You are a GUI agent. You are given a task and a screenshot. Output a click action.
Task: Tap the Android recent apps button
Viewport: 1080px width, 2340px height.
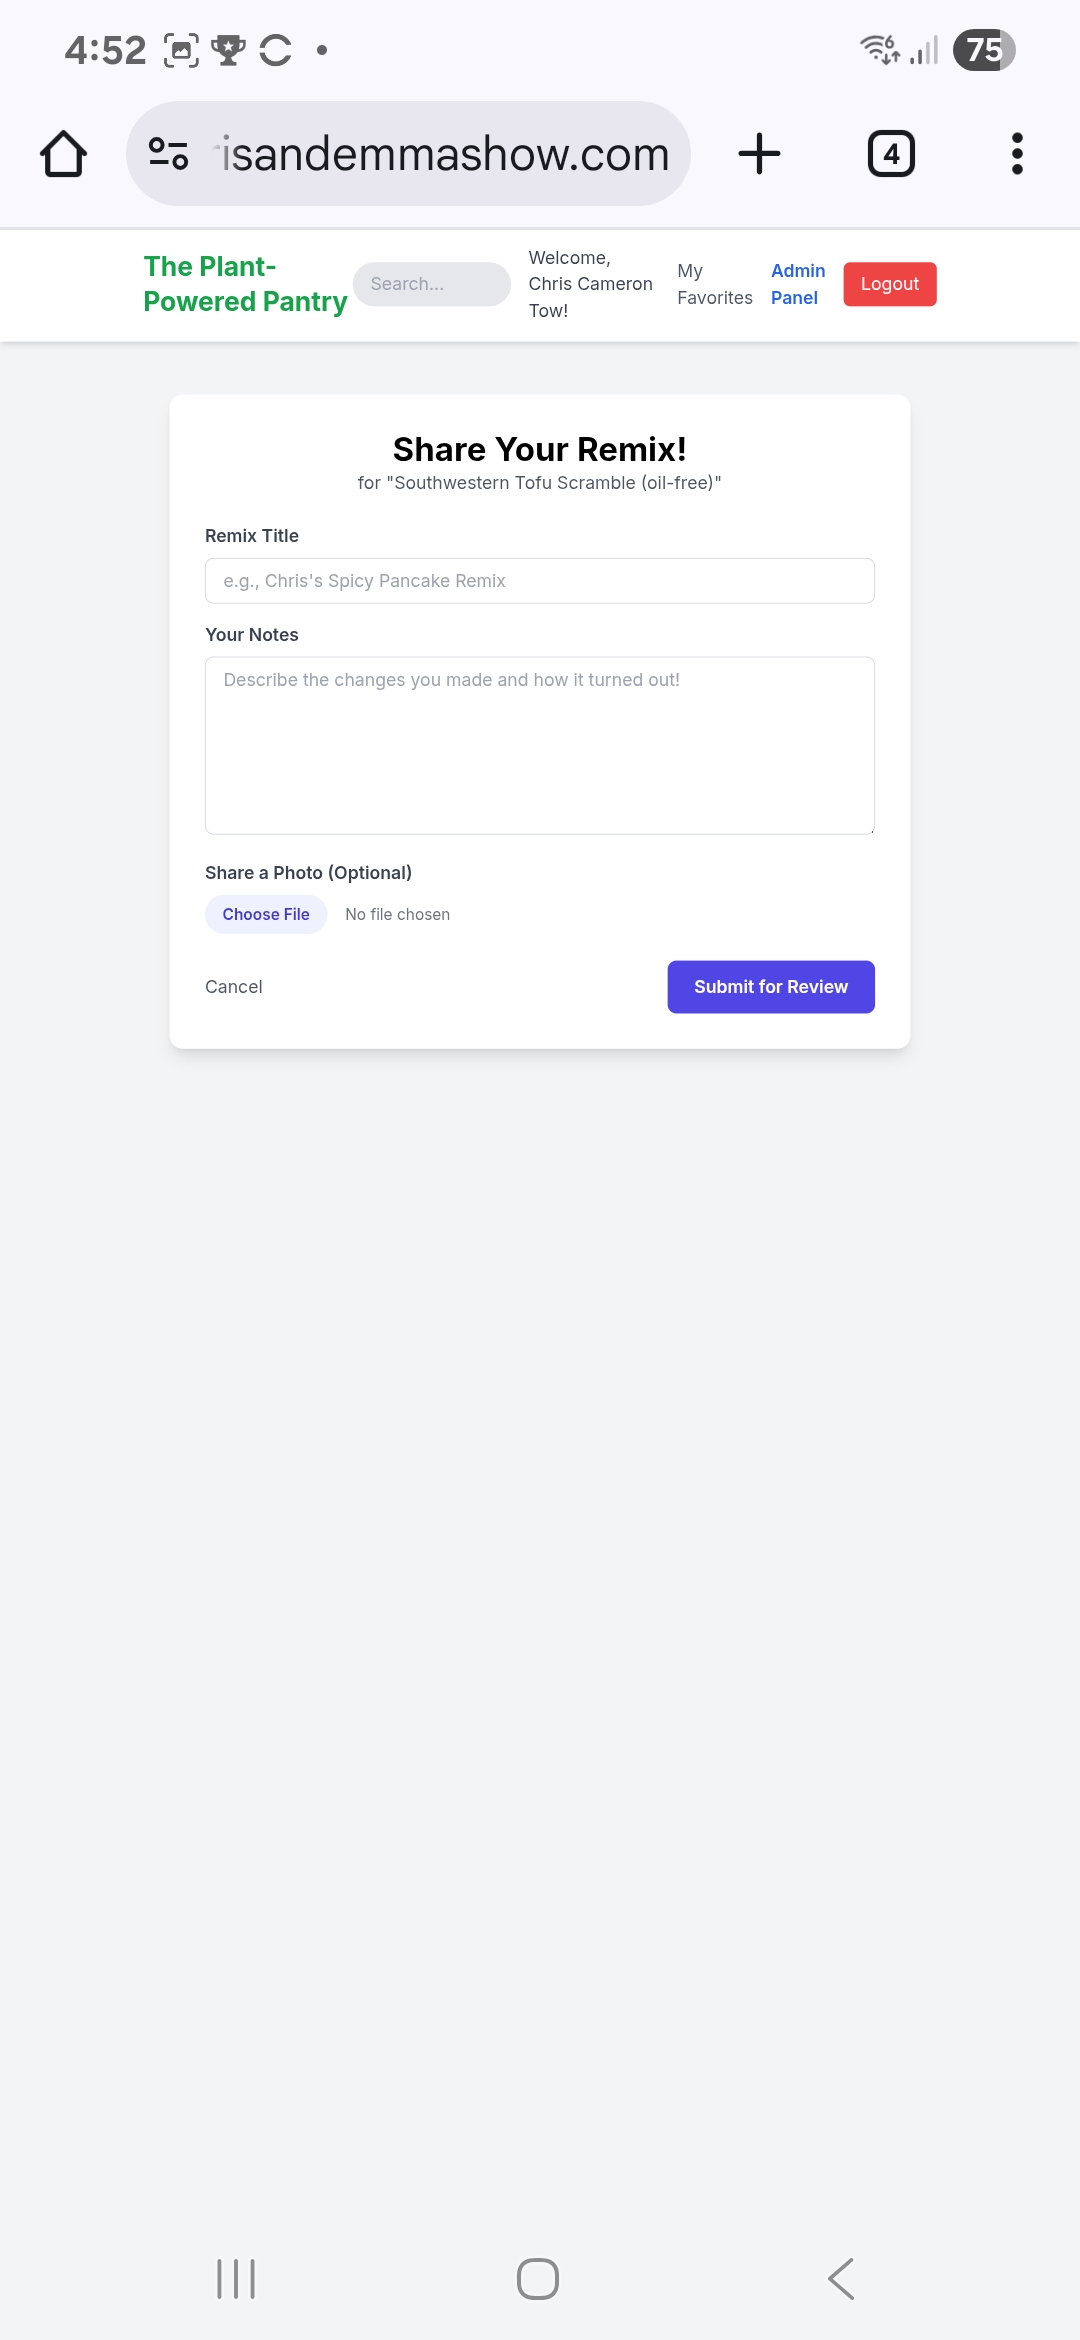236,2278
